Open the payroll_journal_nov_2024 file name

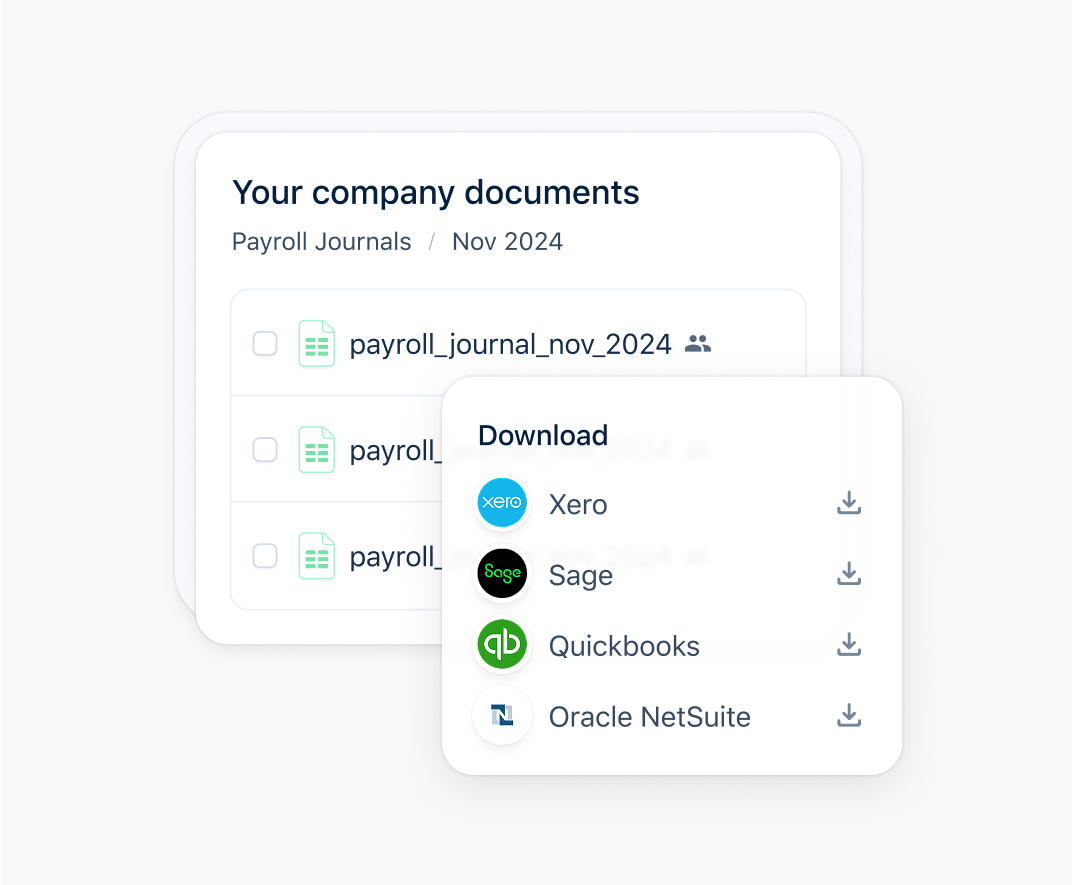(510, 344)
